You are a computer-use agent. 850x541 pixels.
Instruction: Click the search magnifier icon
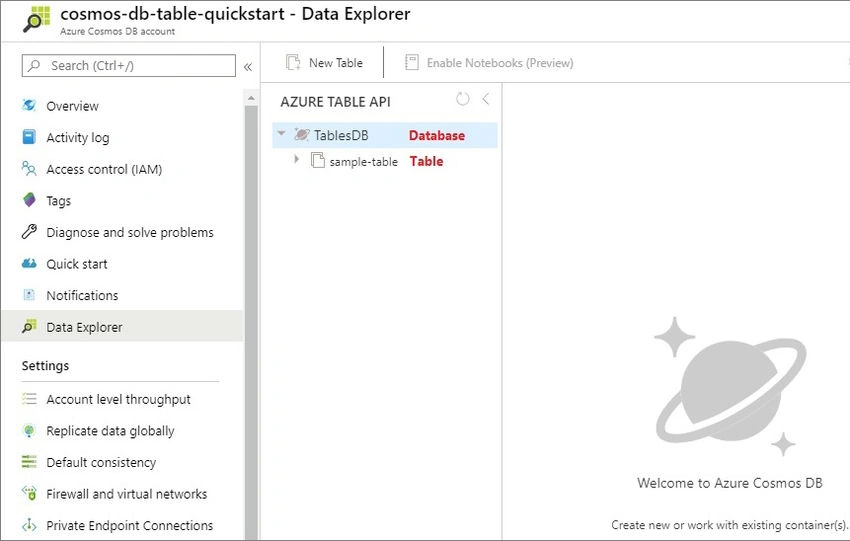pos(34,66)
